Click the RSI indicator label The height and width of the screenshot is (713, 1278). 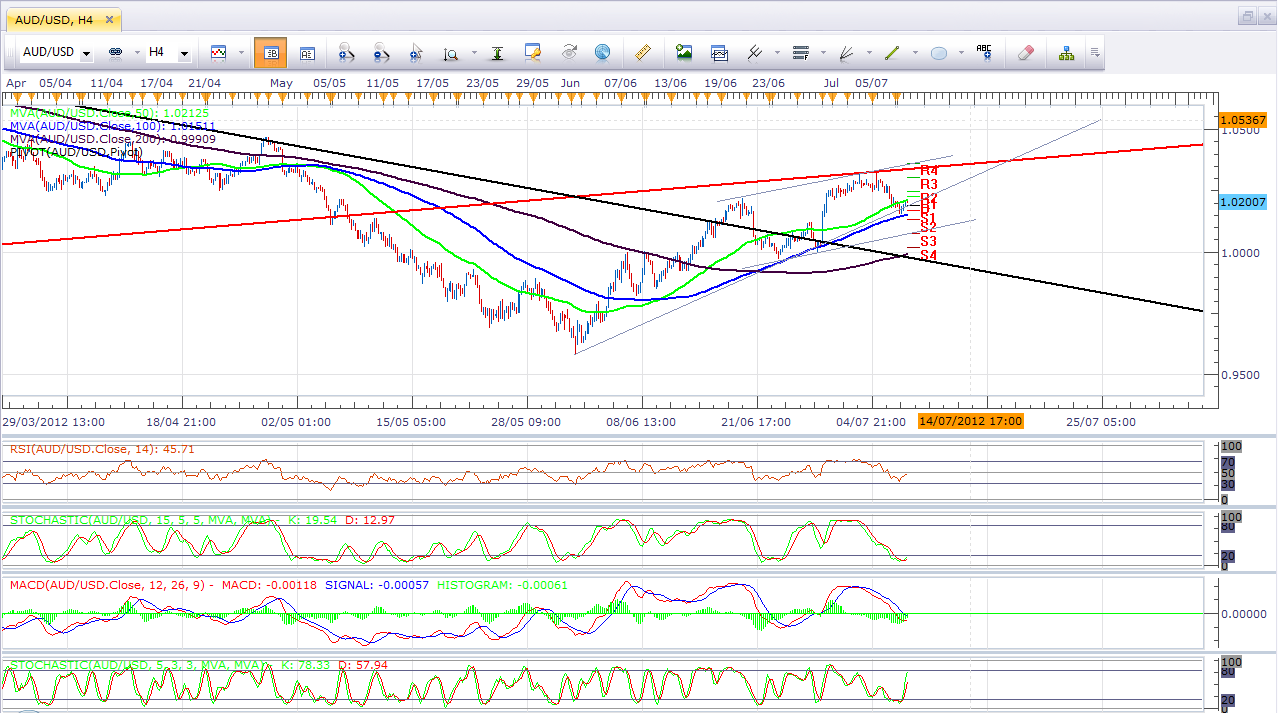[102, 449]
